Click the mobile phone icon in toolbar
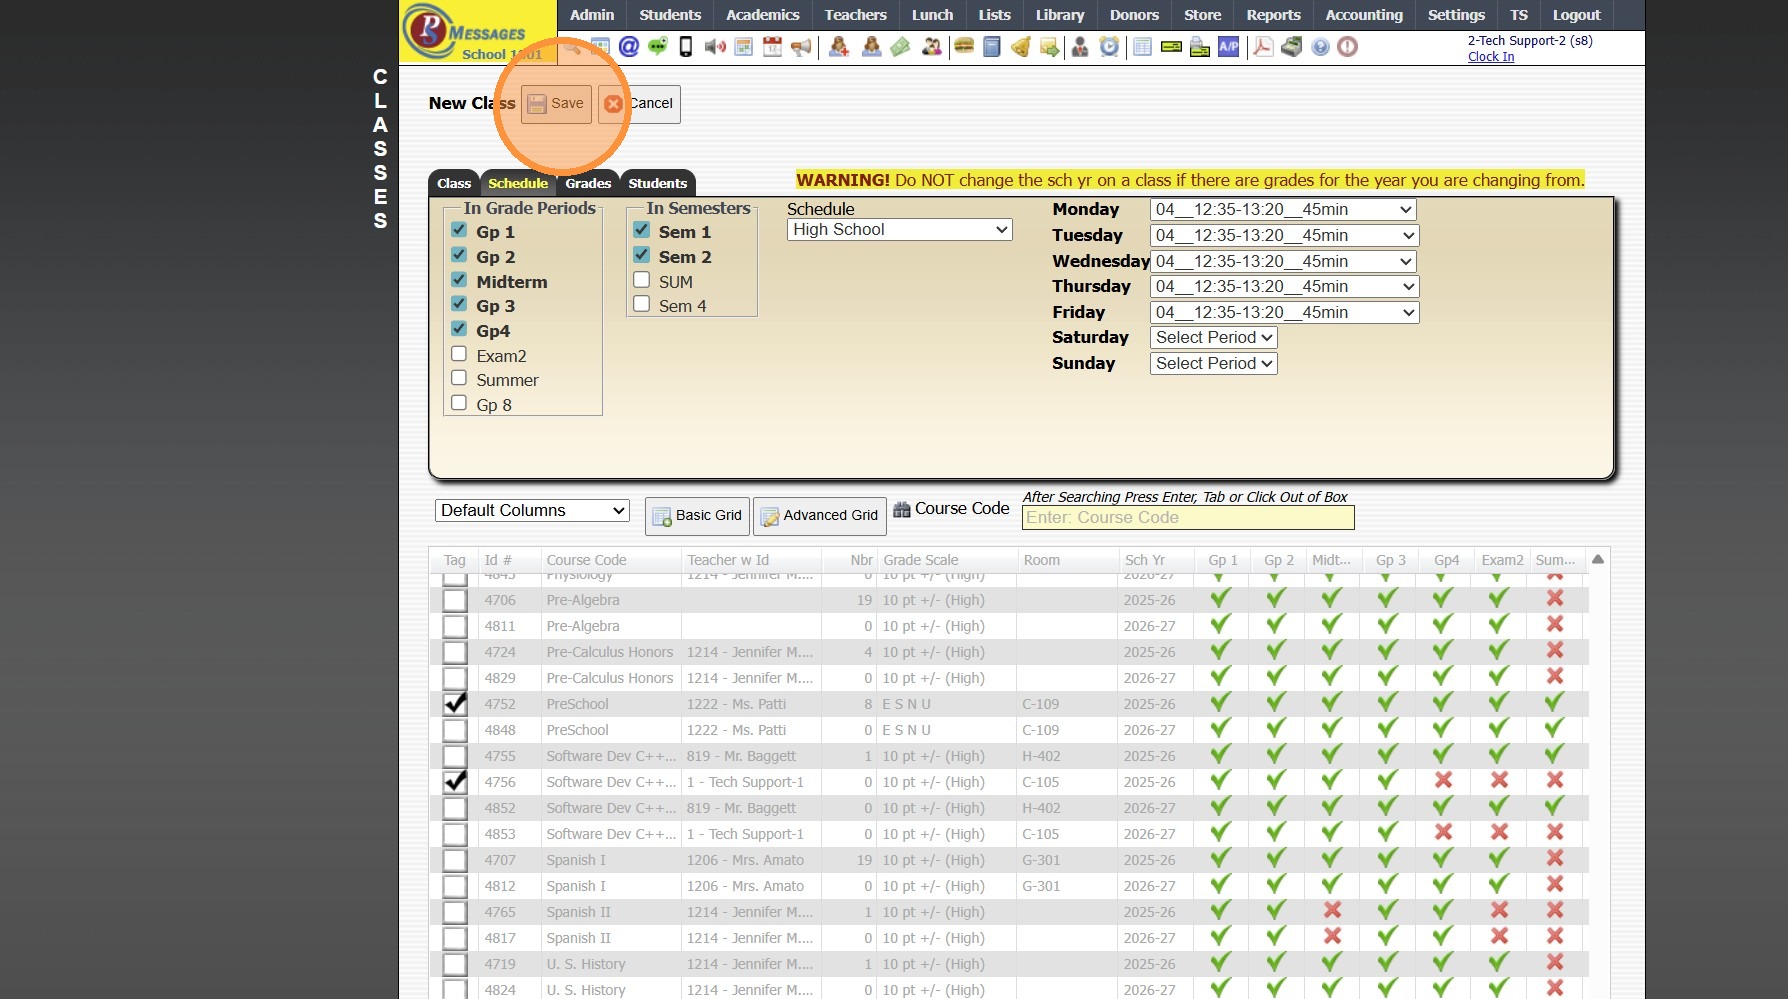 [x=686, y=46]
